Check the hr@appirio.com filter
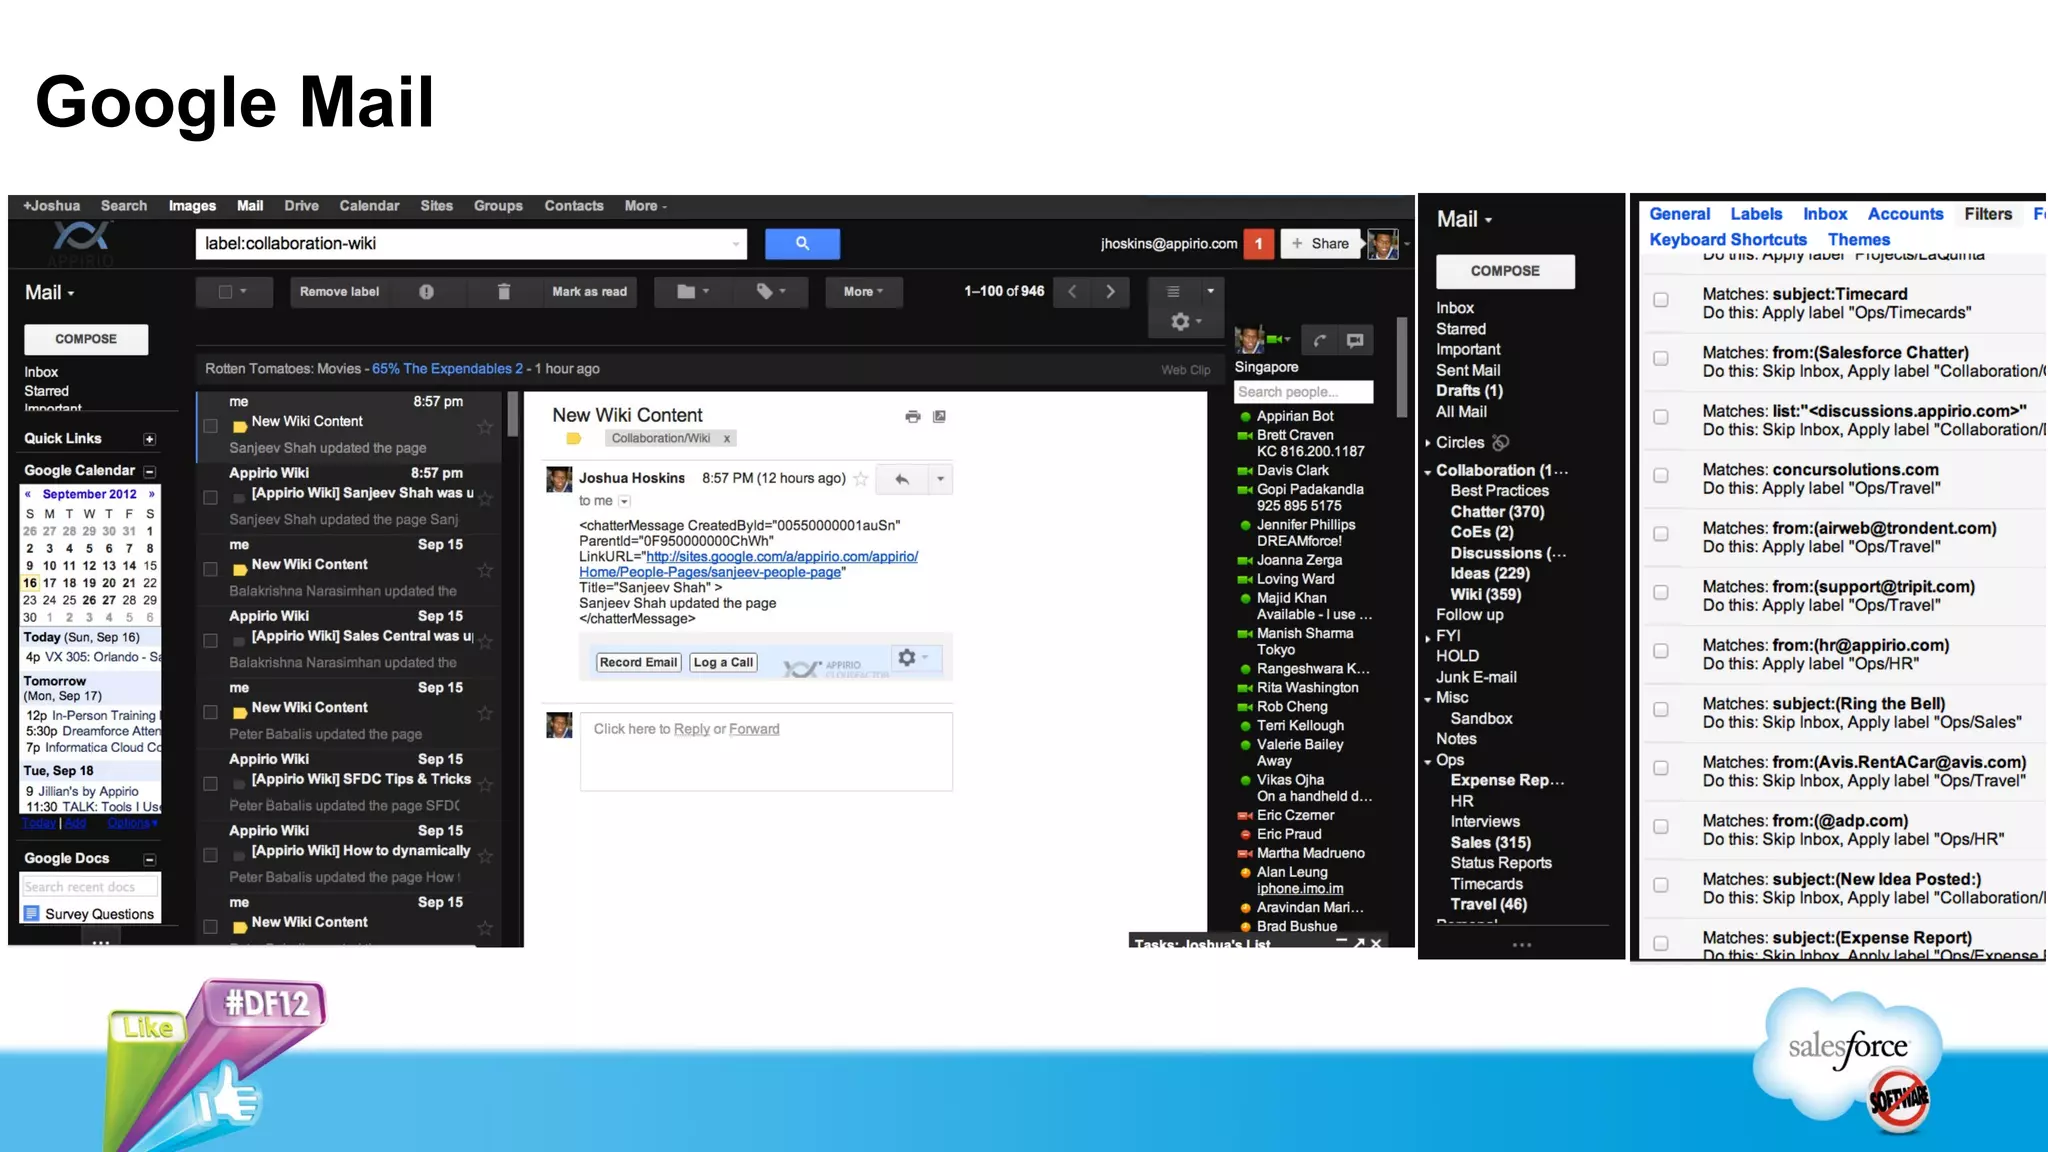This screenshot has width=2048, height=1152. coord(1661,651)
